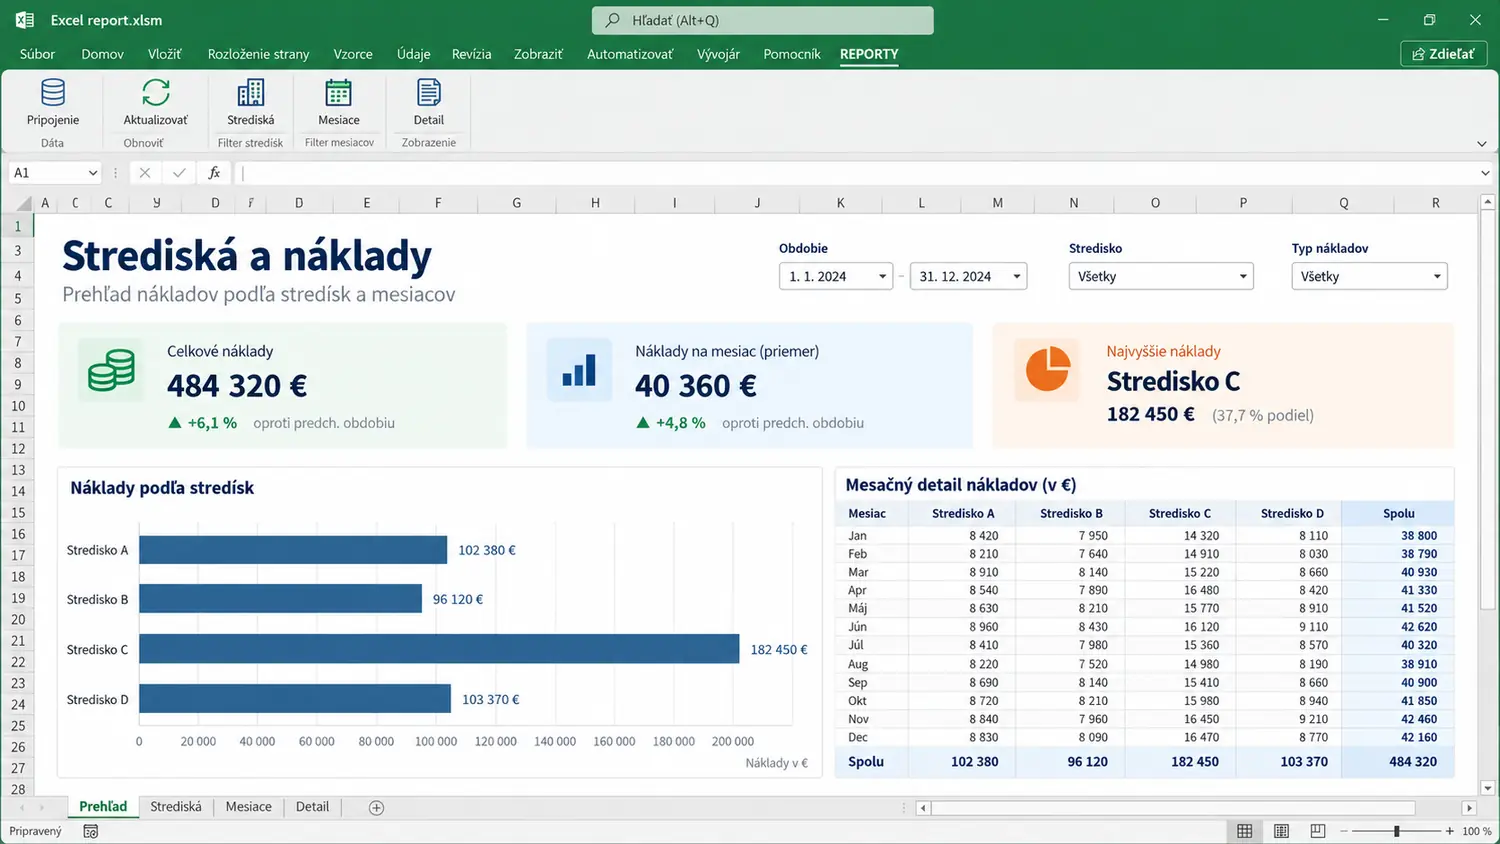Confirm the formula entry with the check icon
The width and height of the screenshot is (1500, 844).
tap(179, 173)
